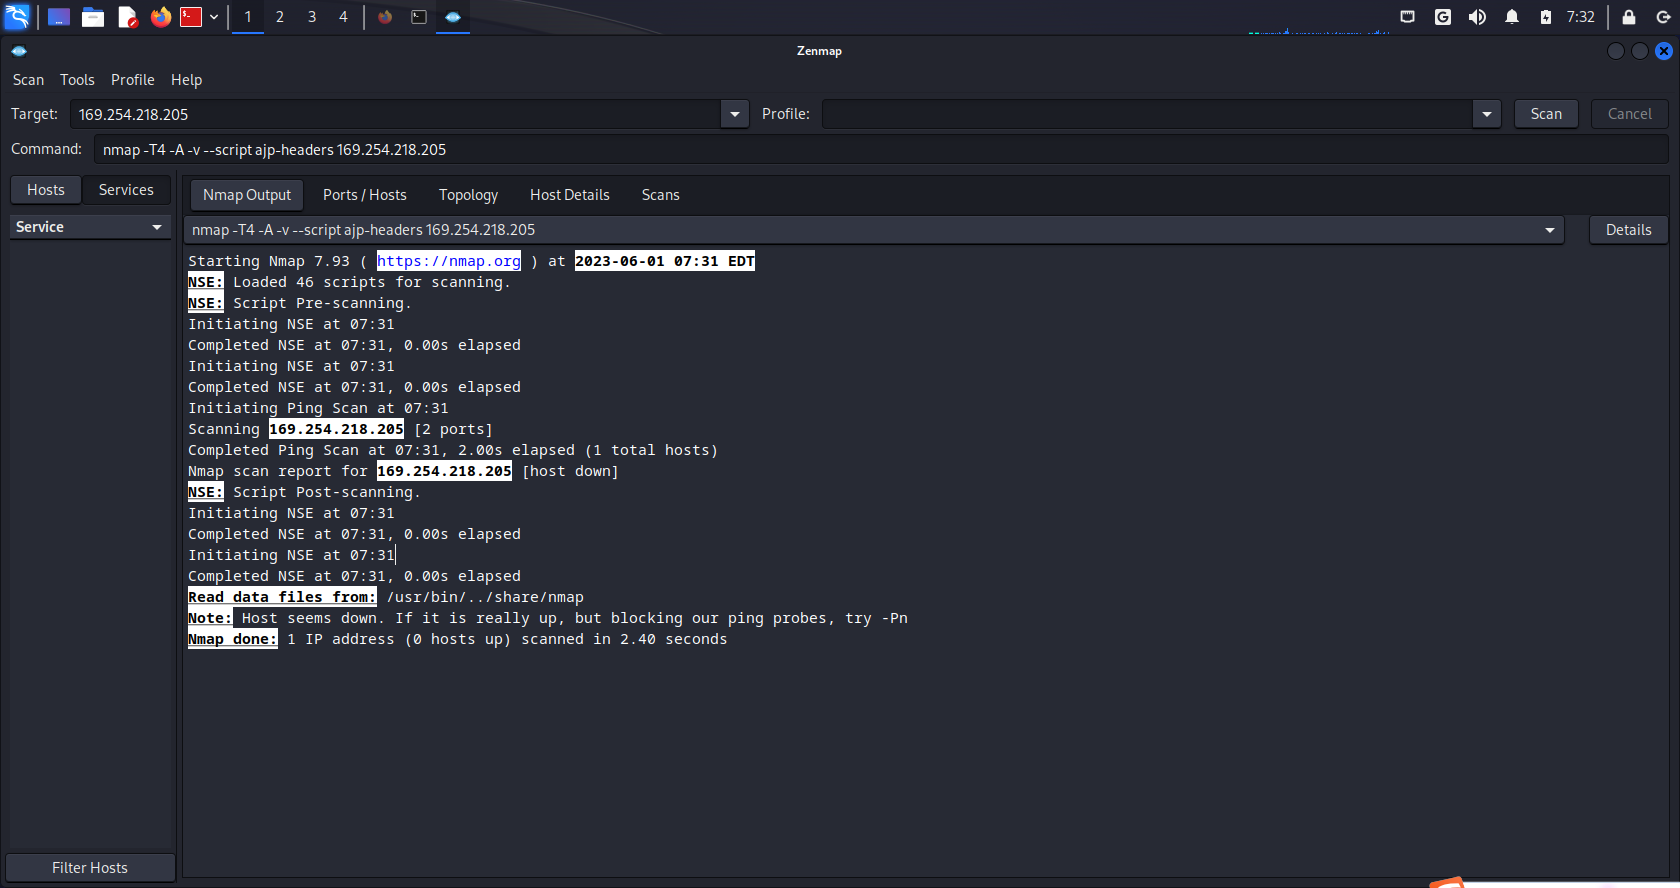The height and width of the screenshot is (888, 1680).
Task: Expand the terminal launcher dropdown arrow
Action: (x=214, y=17)
